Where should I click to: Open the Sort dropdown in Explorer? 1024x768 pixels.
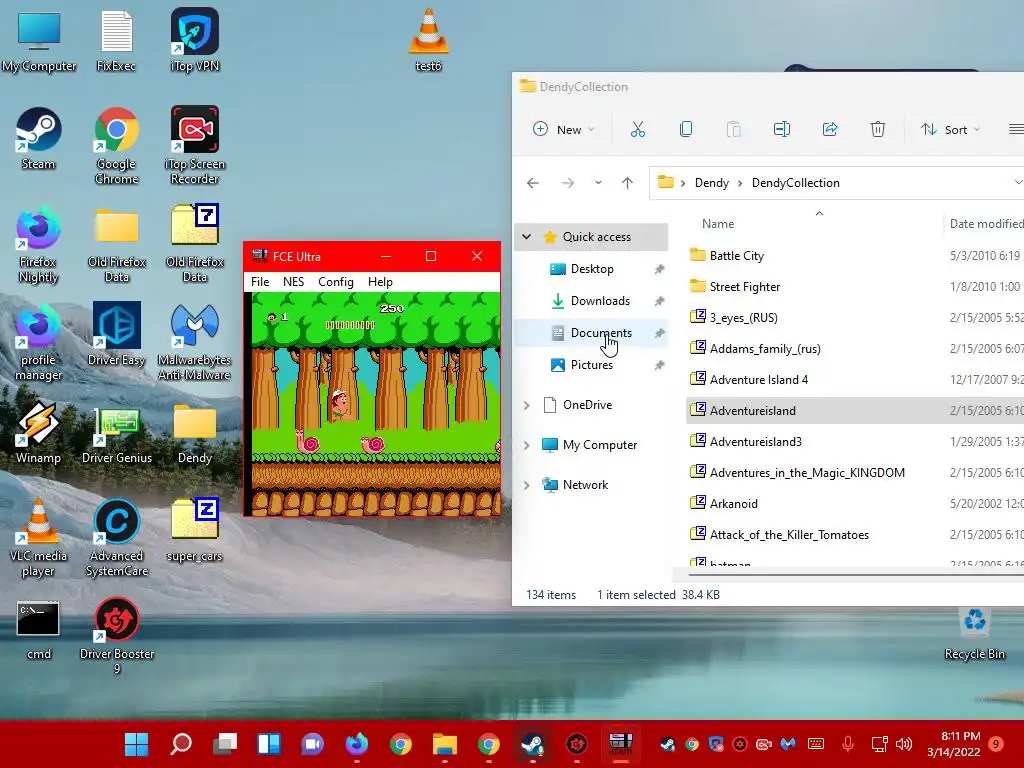(950, 129)
